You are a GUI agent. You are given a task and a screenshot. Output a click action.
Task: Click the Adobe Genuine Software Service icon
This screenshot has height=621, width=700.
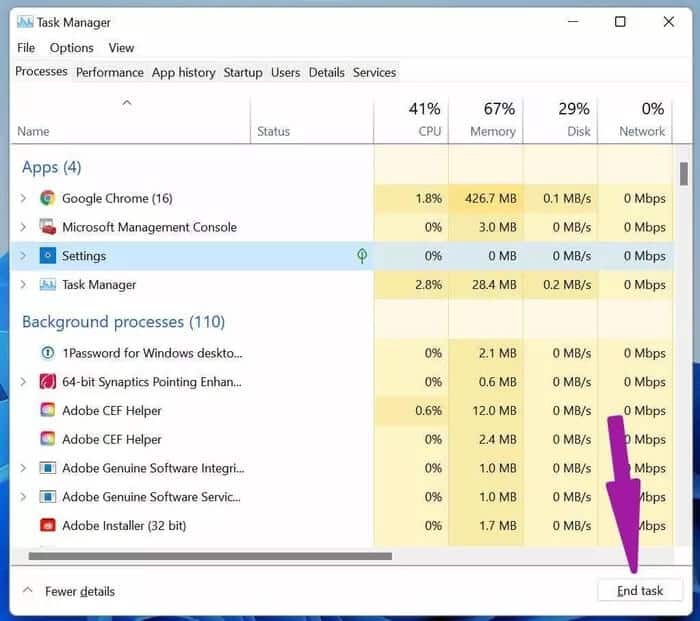click(x=47, y=496)
